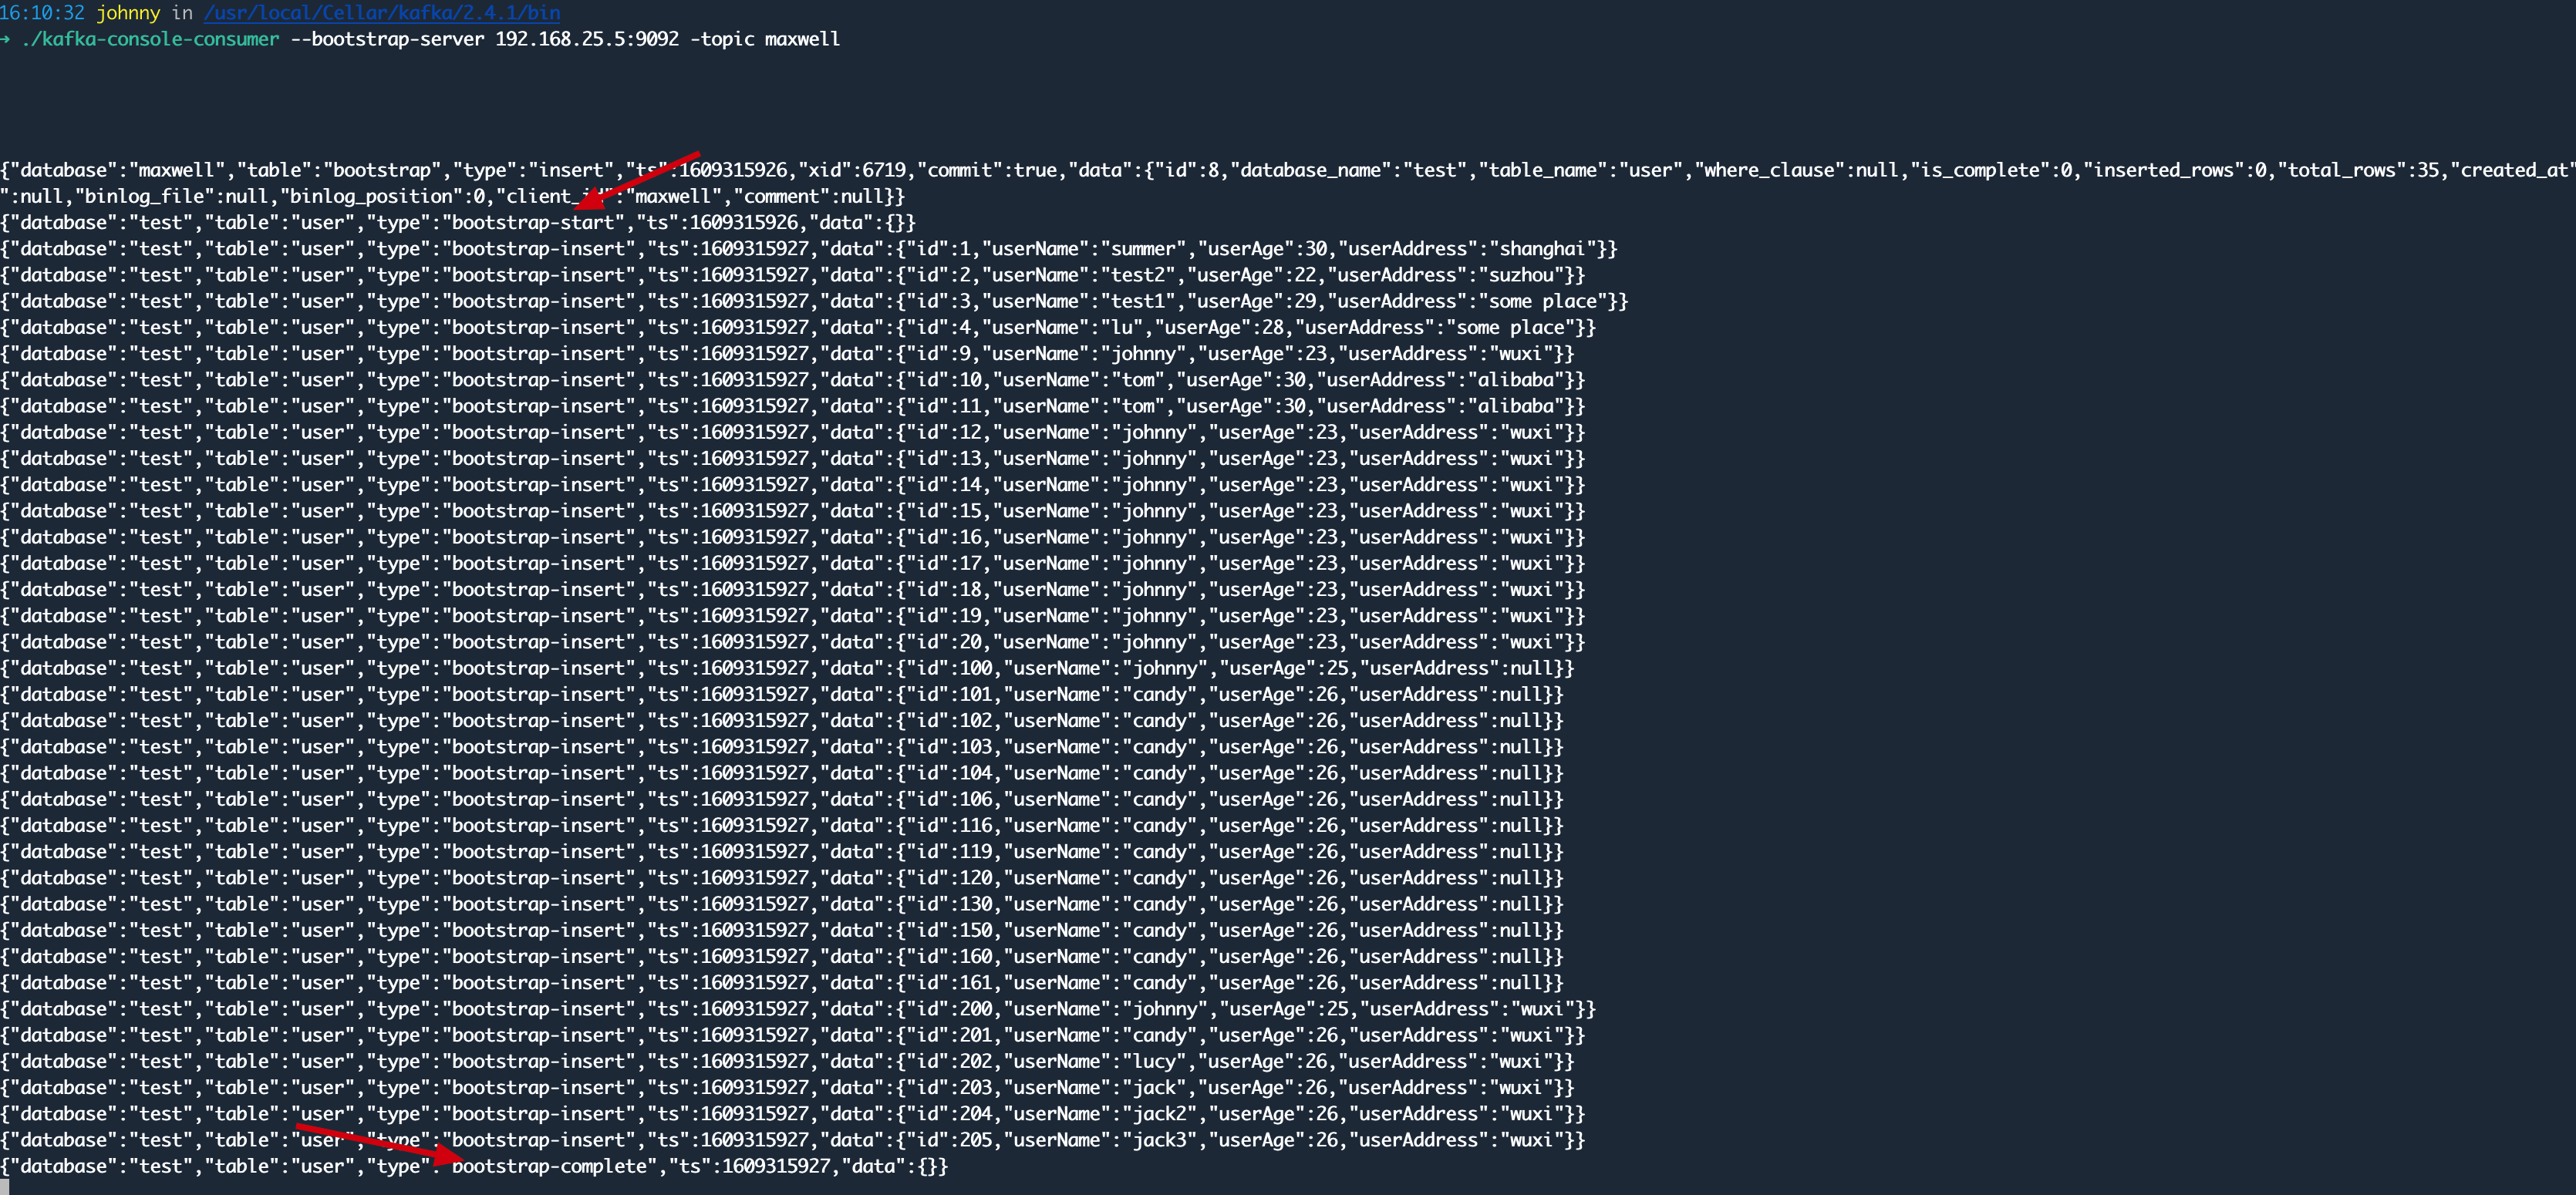Click "shanghai" userAddress value
This screenshot has height=1195, width=2576.
(x=1542, y=248)
